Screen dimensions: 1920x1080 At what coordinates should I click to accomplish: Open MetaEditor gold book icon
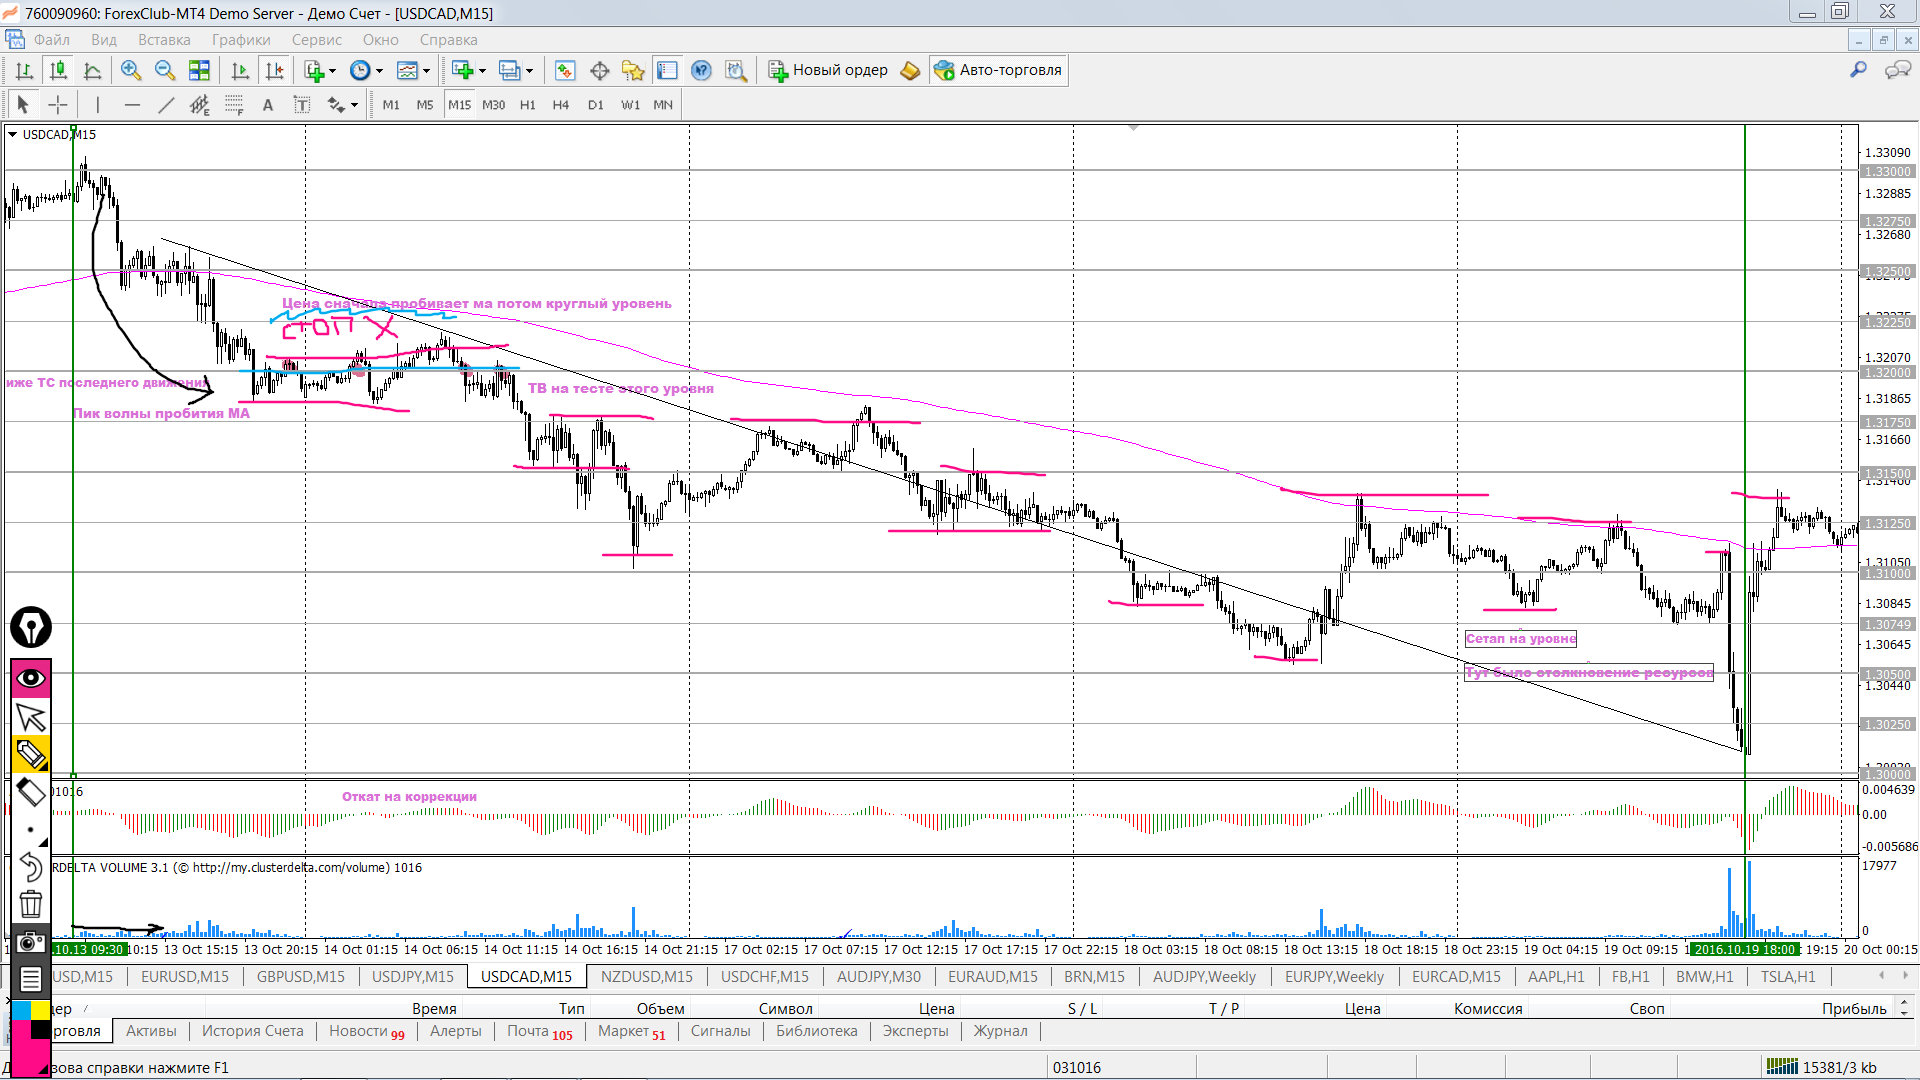[910, 70]
